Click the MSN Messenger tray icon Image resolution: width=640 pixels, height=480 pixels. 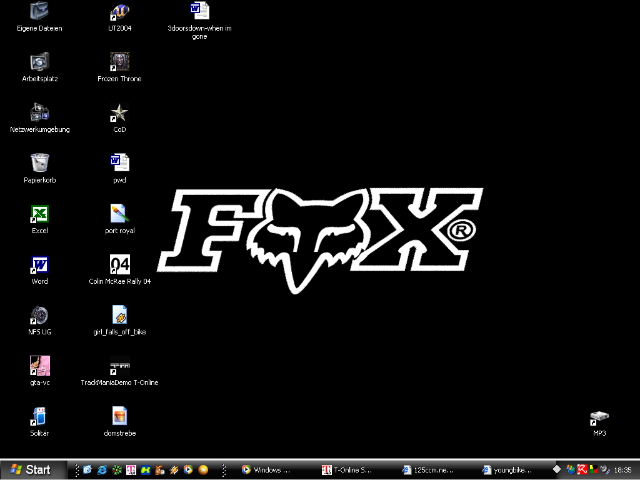571,470
